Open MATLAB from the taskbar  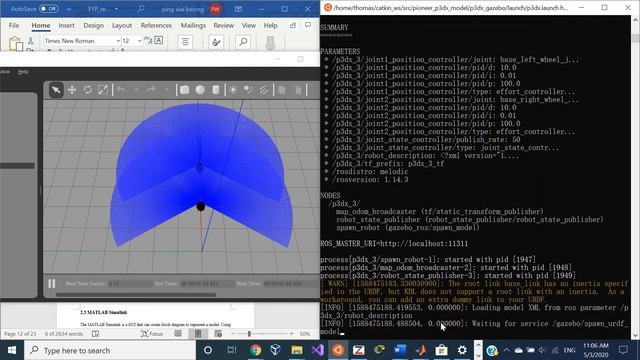(421, 350)
